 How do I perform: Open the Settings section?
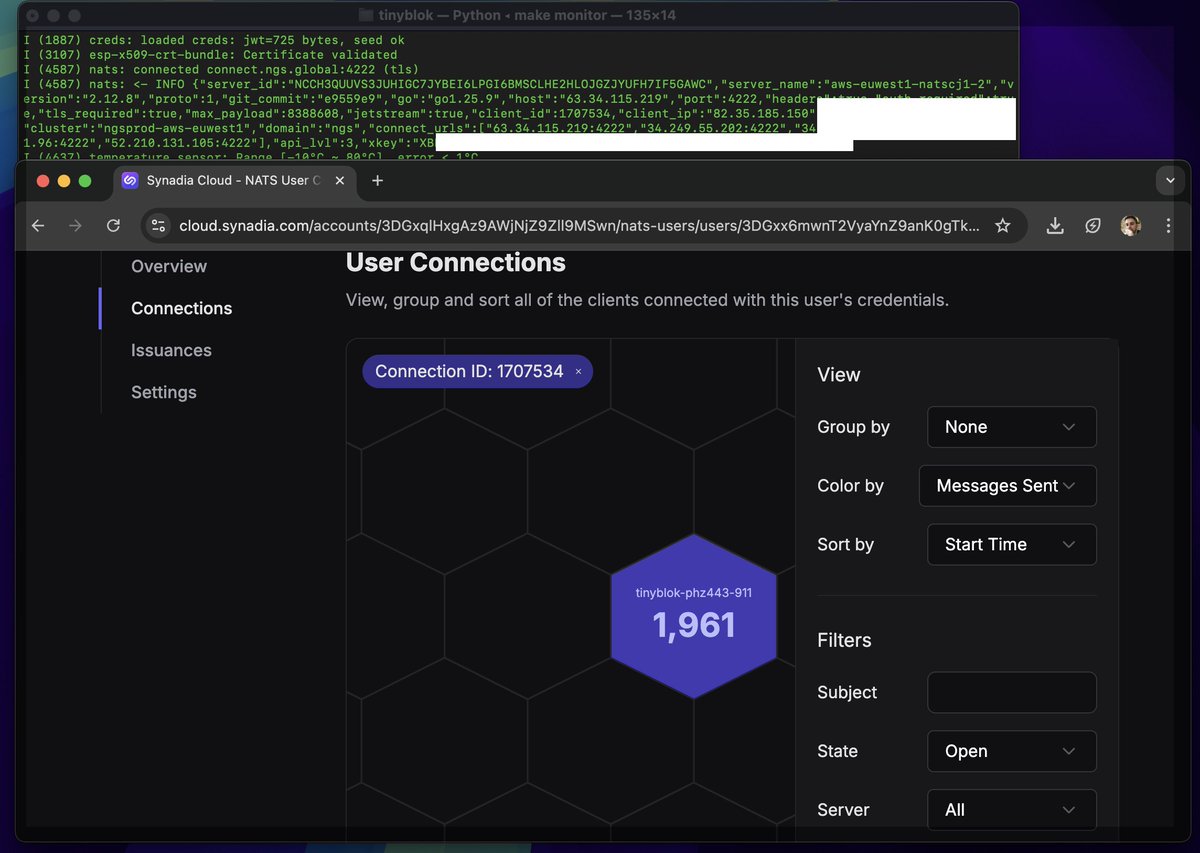pos(163,392)
